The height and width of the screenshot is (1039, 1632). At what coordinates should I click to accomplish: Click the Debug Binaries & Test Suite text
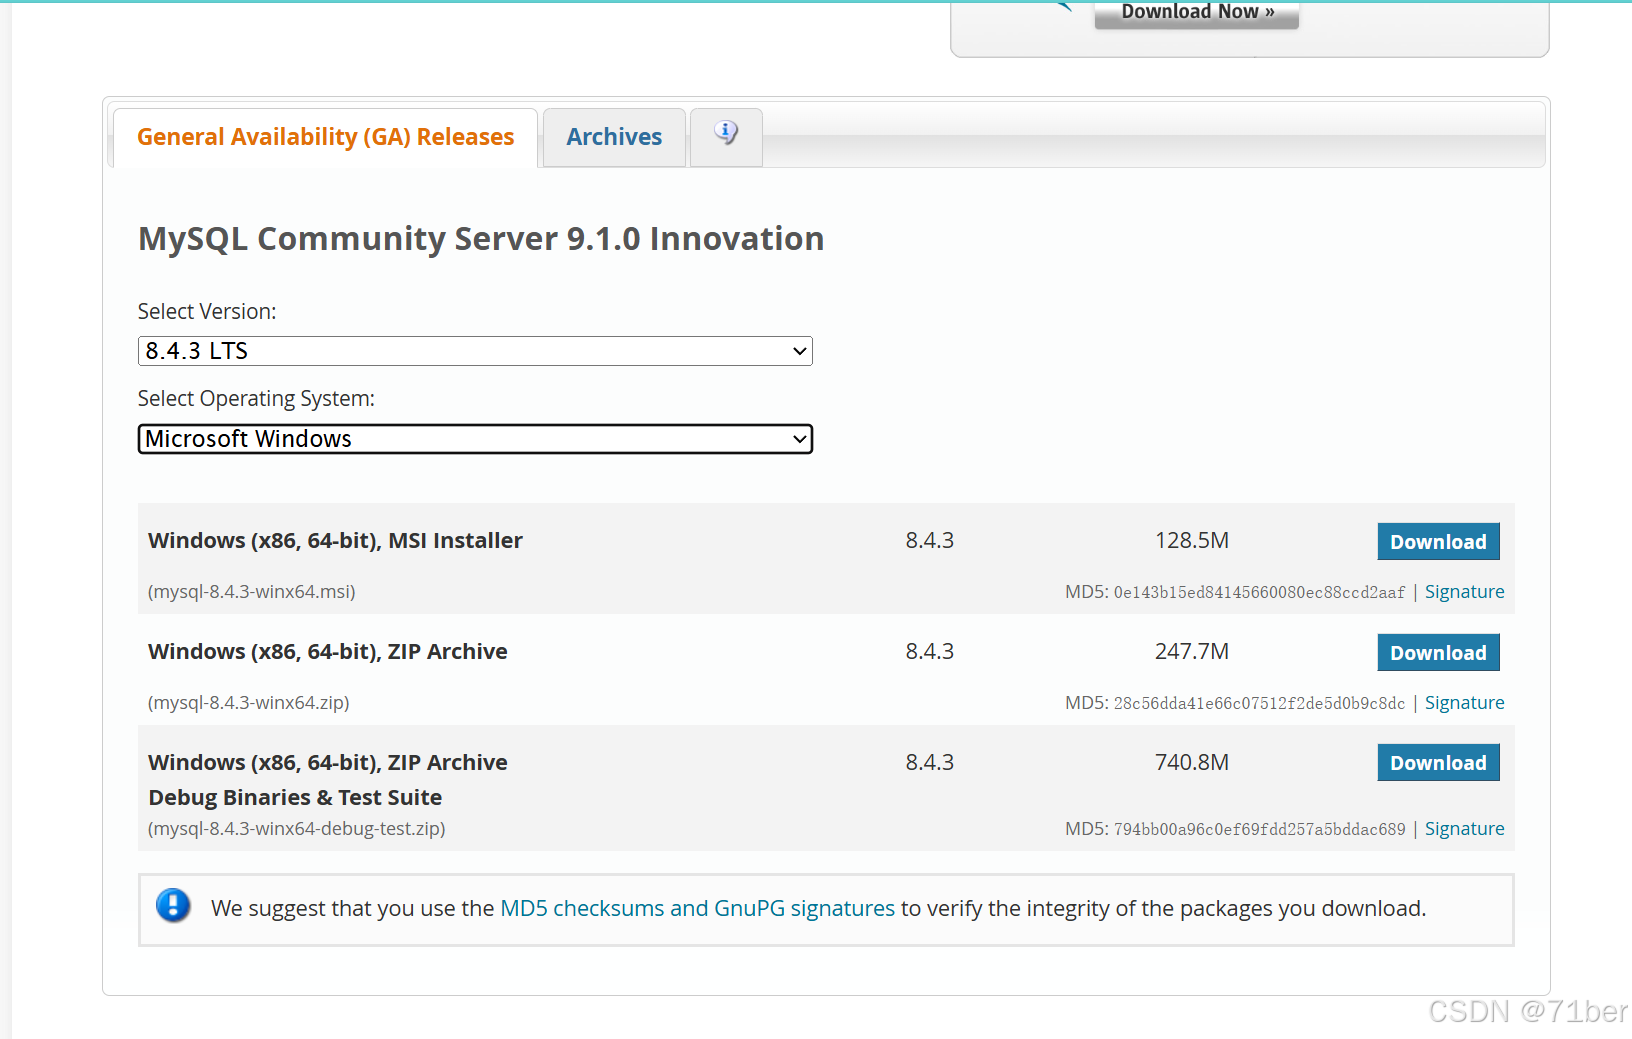coord(295,797)
